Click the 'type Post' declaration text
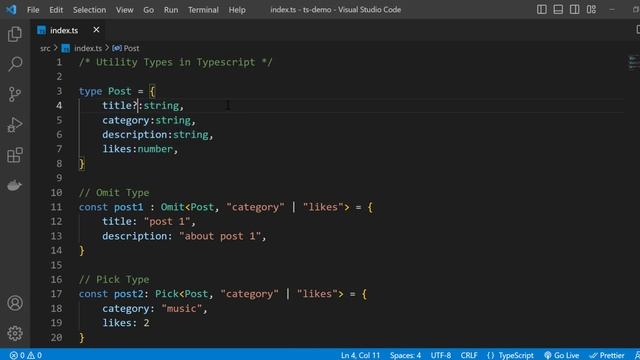This screenshot has width=640, height=360. 105,91
